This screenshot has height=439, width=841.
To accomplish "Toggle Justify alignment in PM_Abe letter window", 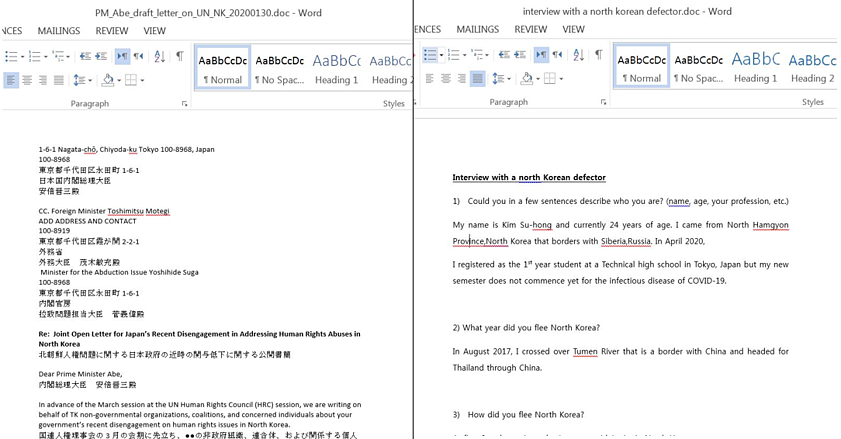I will 59,81.
